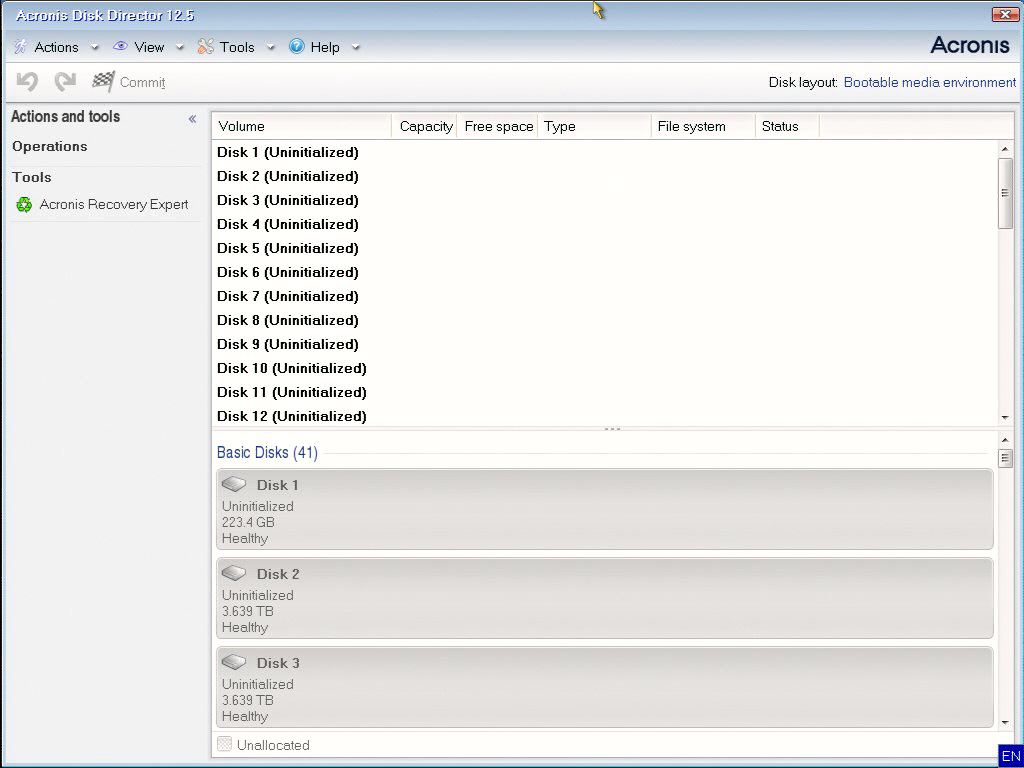Select Disk 11 (Uninitialized) row
This screenshot has height=768, width=1024.
pos(605,392)
